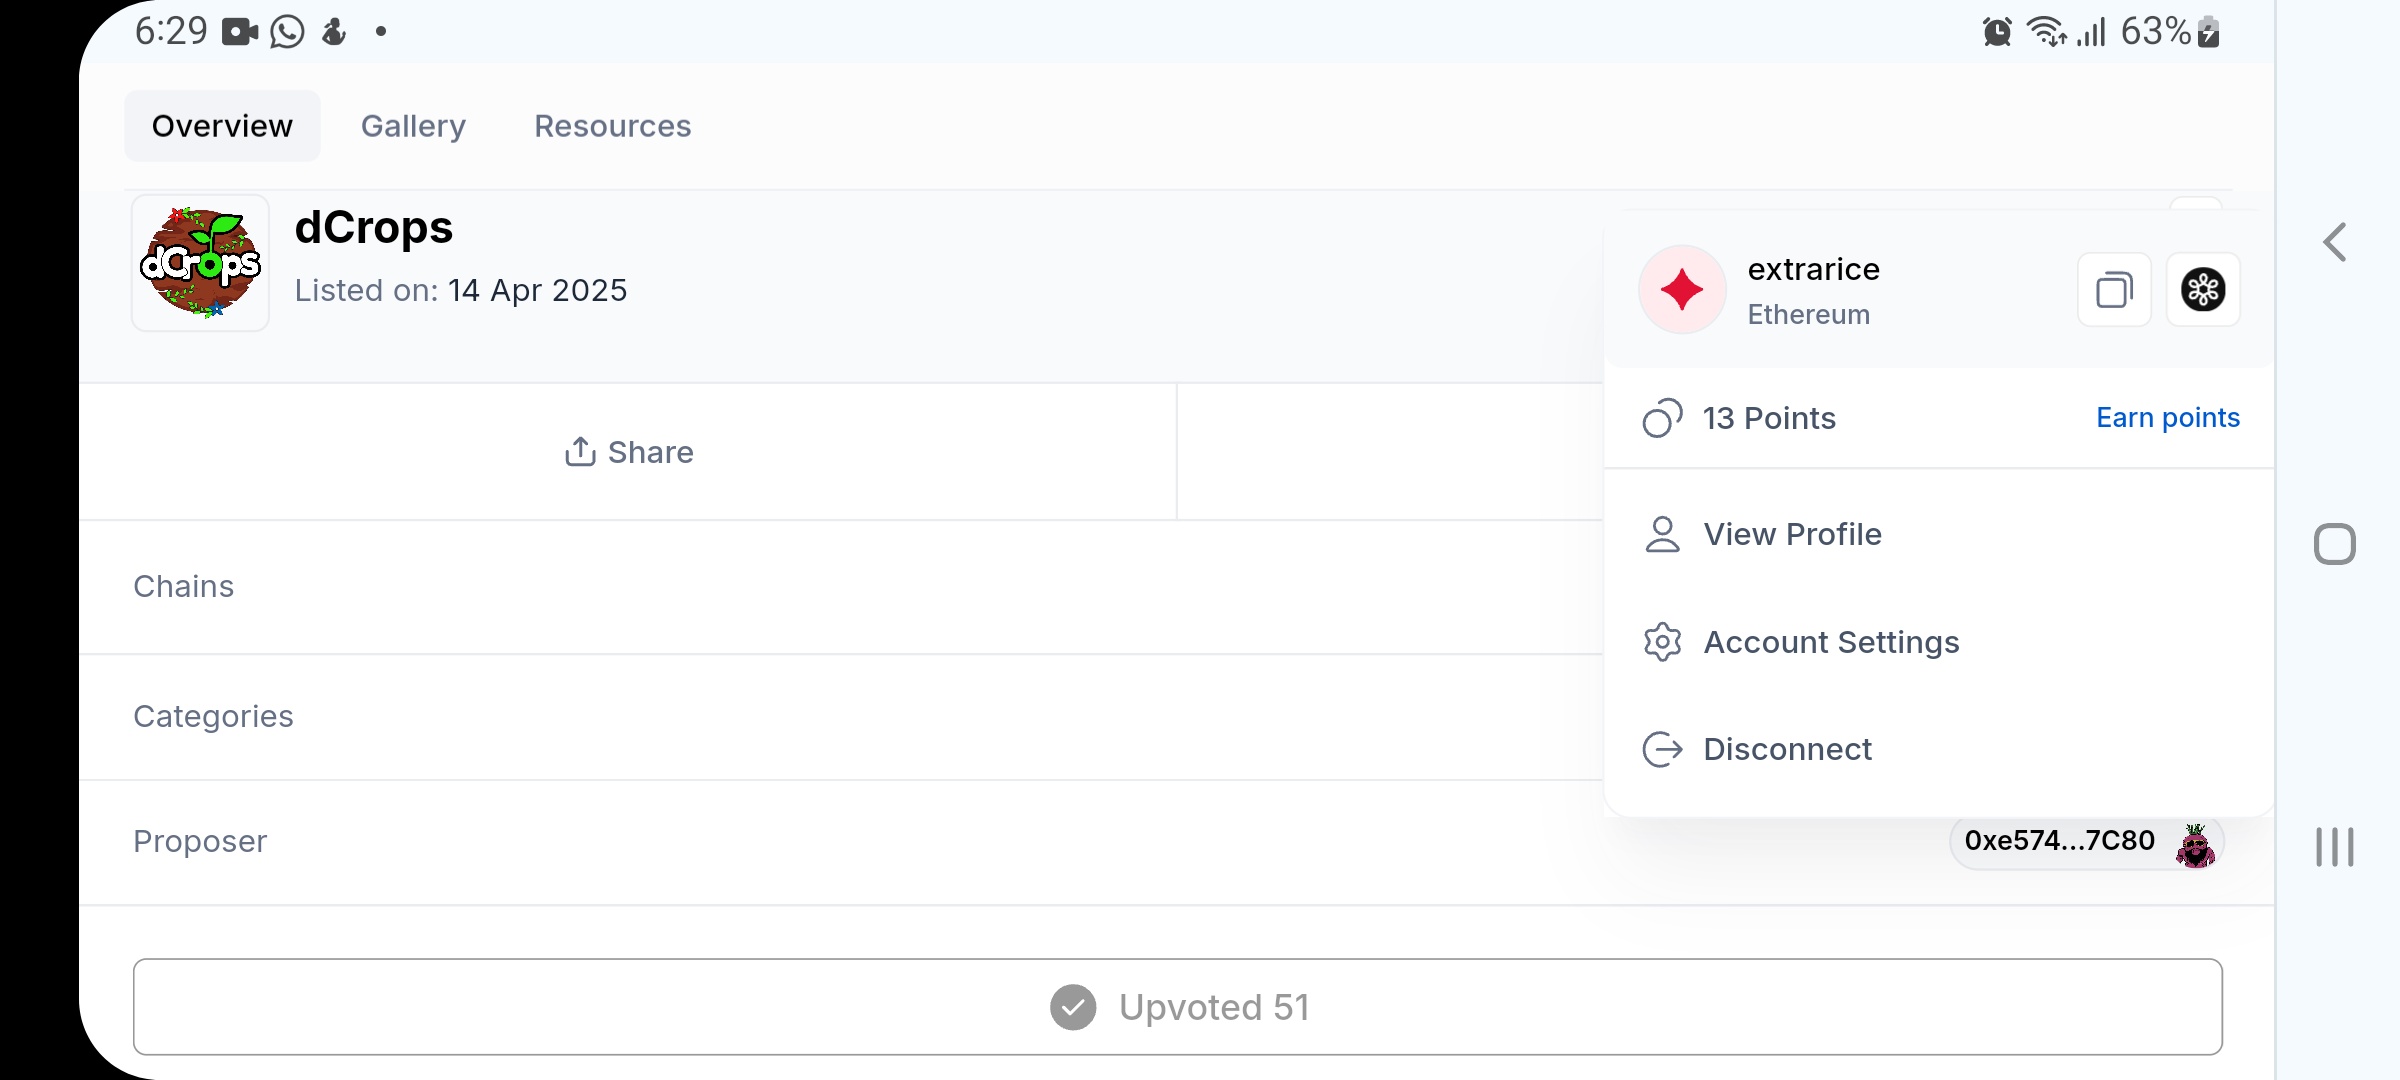Tap the Android home button
The image size is (2400, 1080).
2335,544
